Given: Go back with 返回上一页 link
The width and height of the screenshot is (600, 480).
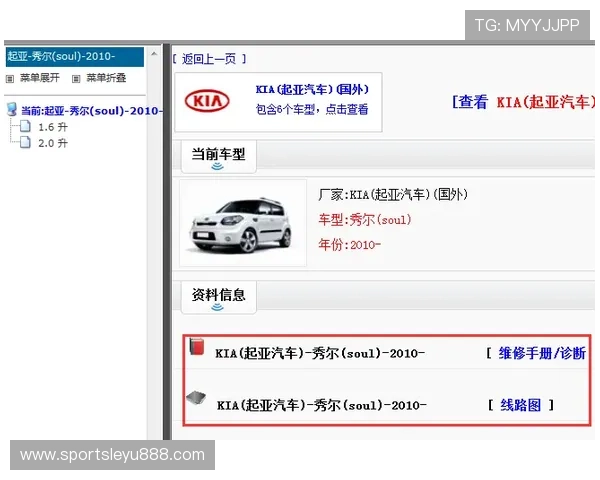Looking at the screenshot, I should click(x=209, y=59).
